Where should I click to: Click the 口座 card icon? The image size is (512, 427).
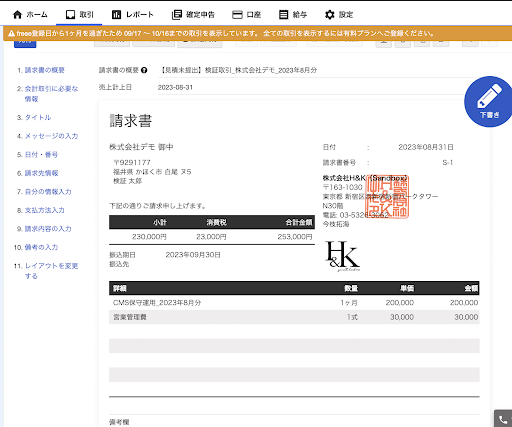[237, 15]
